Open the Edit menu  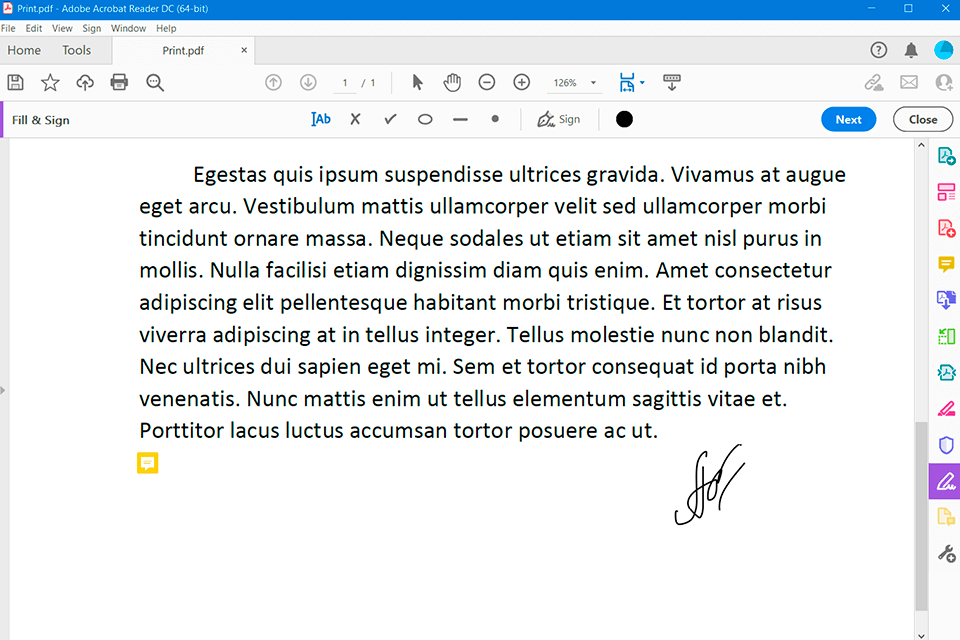pyautogui.click(x=34, y=28)
